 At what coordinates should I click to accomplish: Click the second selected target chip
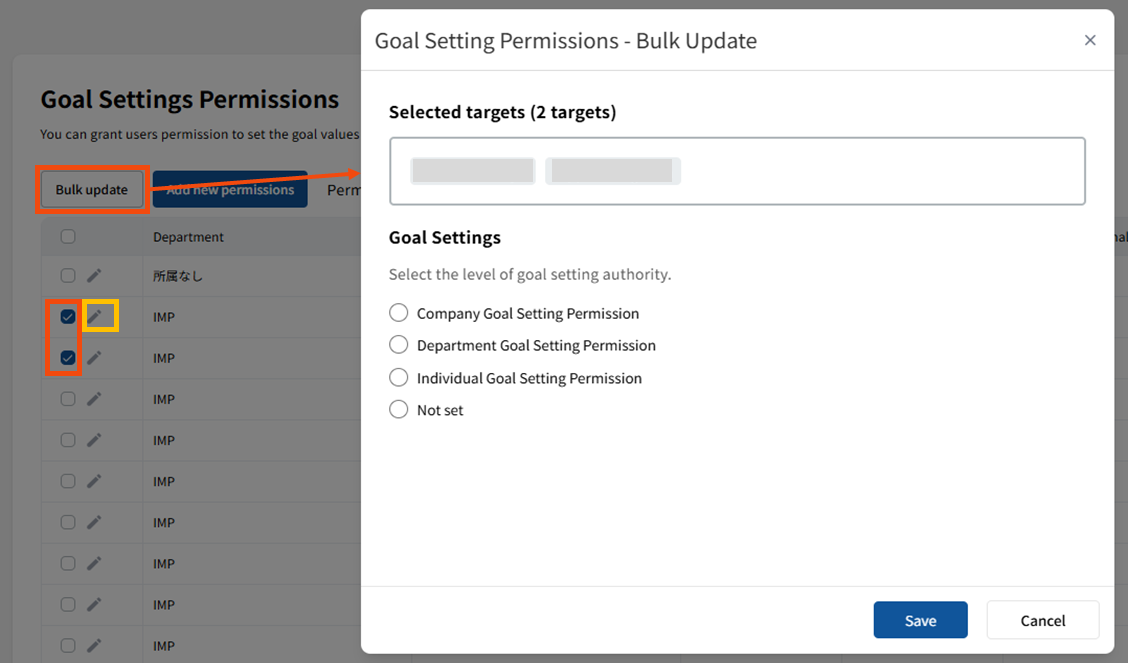[612, 171]
